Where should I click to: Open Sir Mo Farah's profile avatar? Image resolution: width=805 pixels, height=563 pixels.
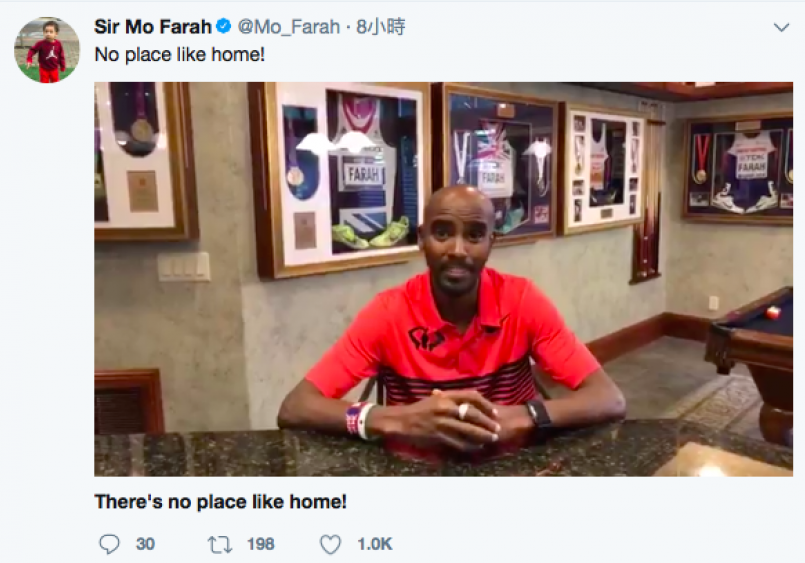coord(47,49)
